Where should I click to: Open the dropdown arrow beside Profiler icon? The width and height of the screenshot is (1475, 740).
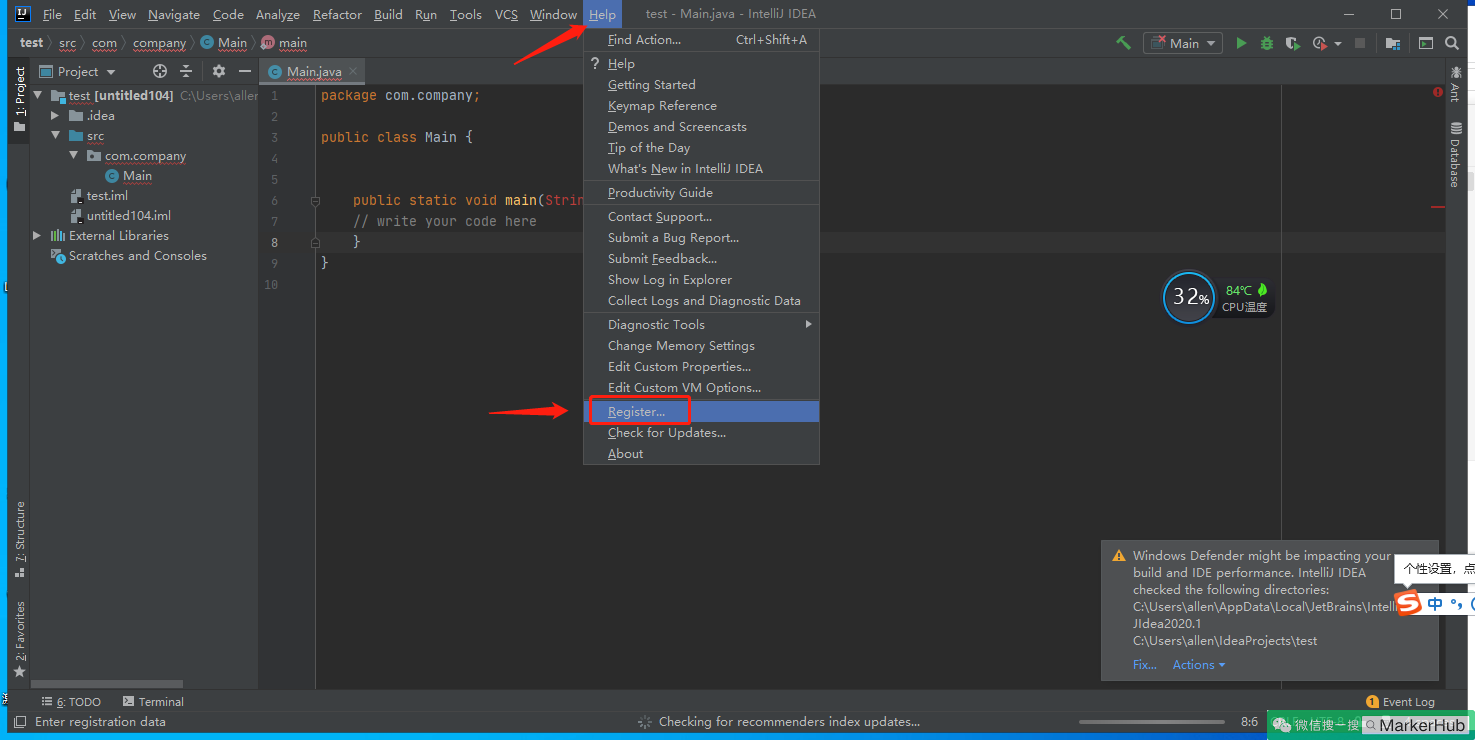tap(1336, 44)
